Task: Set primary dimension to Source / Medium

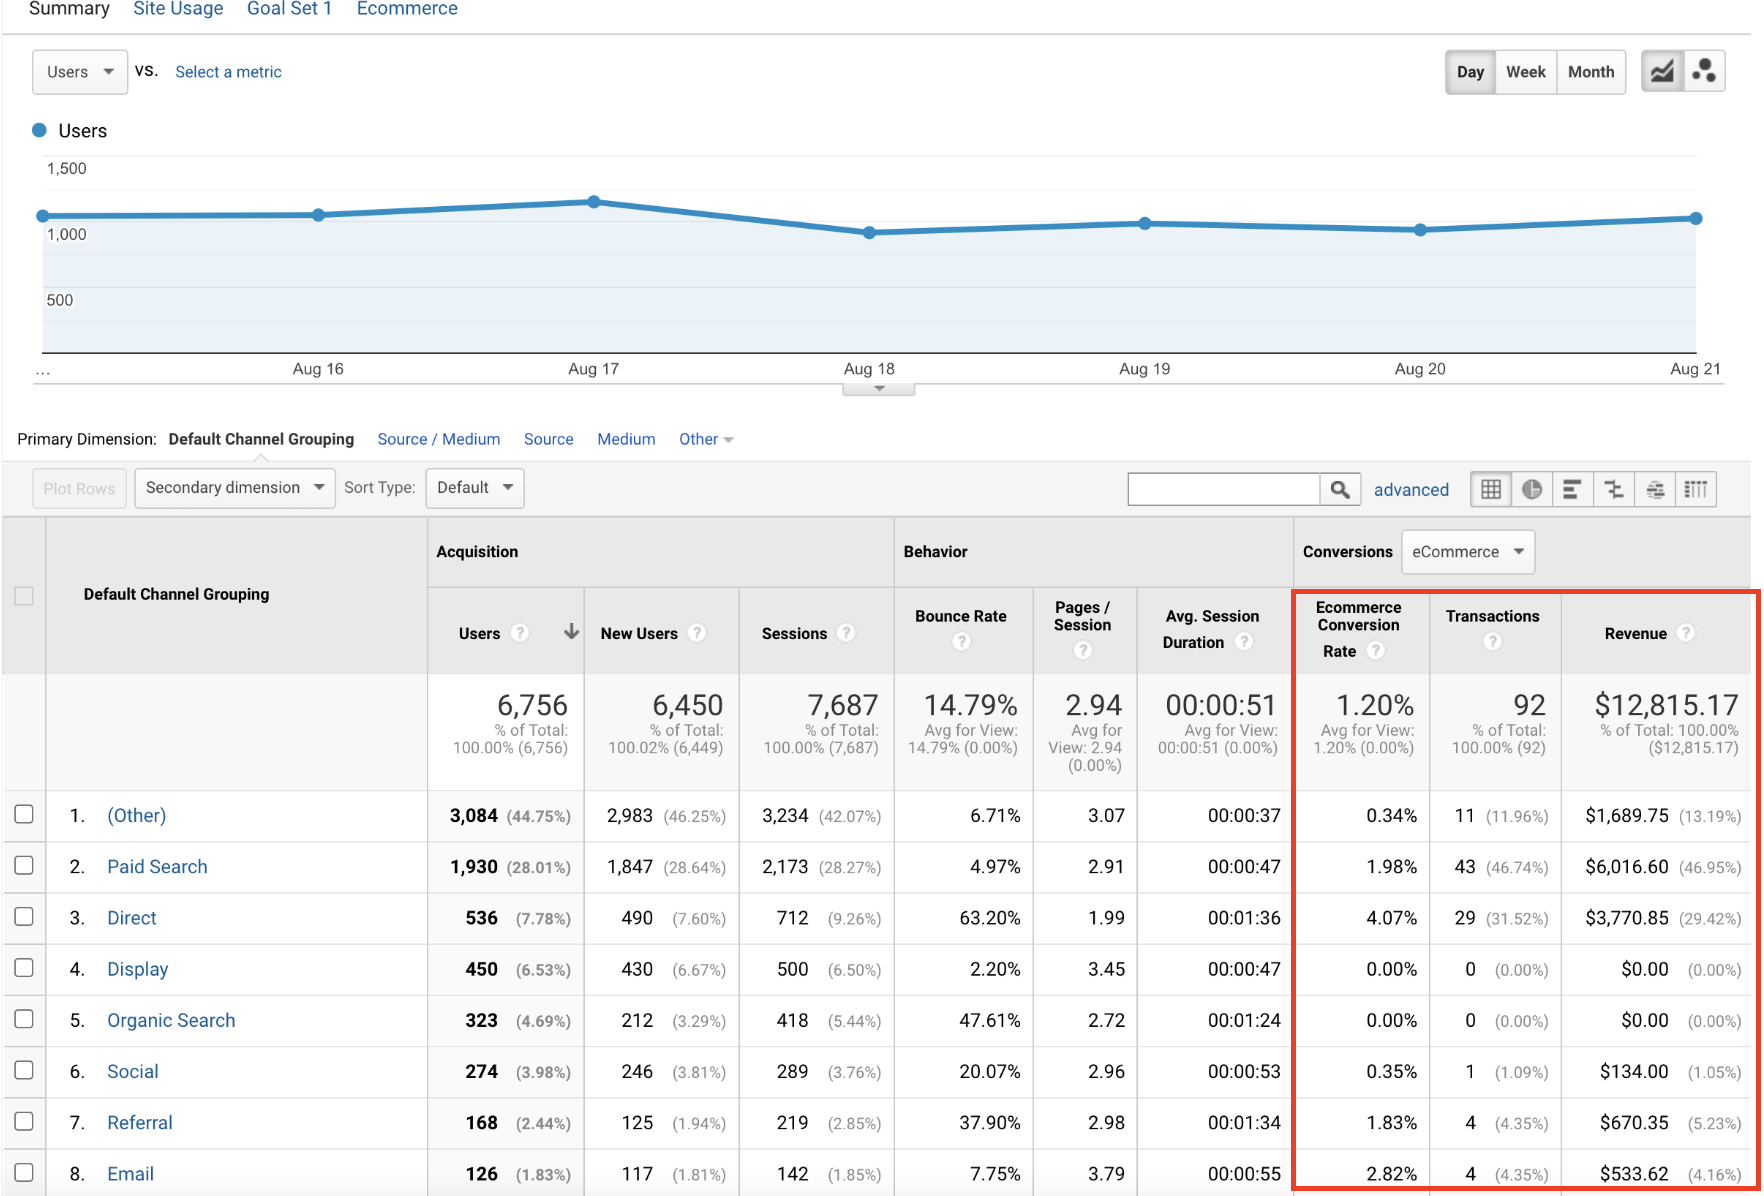Action: click(439, 439)
